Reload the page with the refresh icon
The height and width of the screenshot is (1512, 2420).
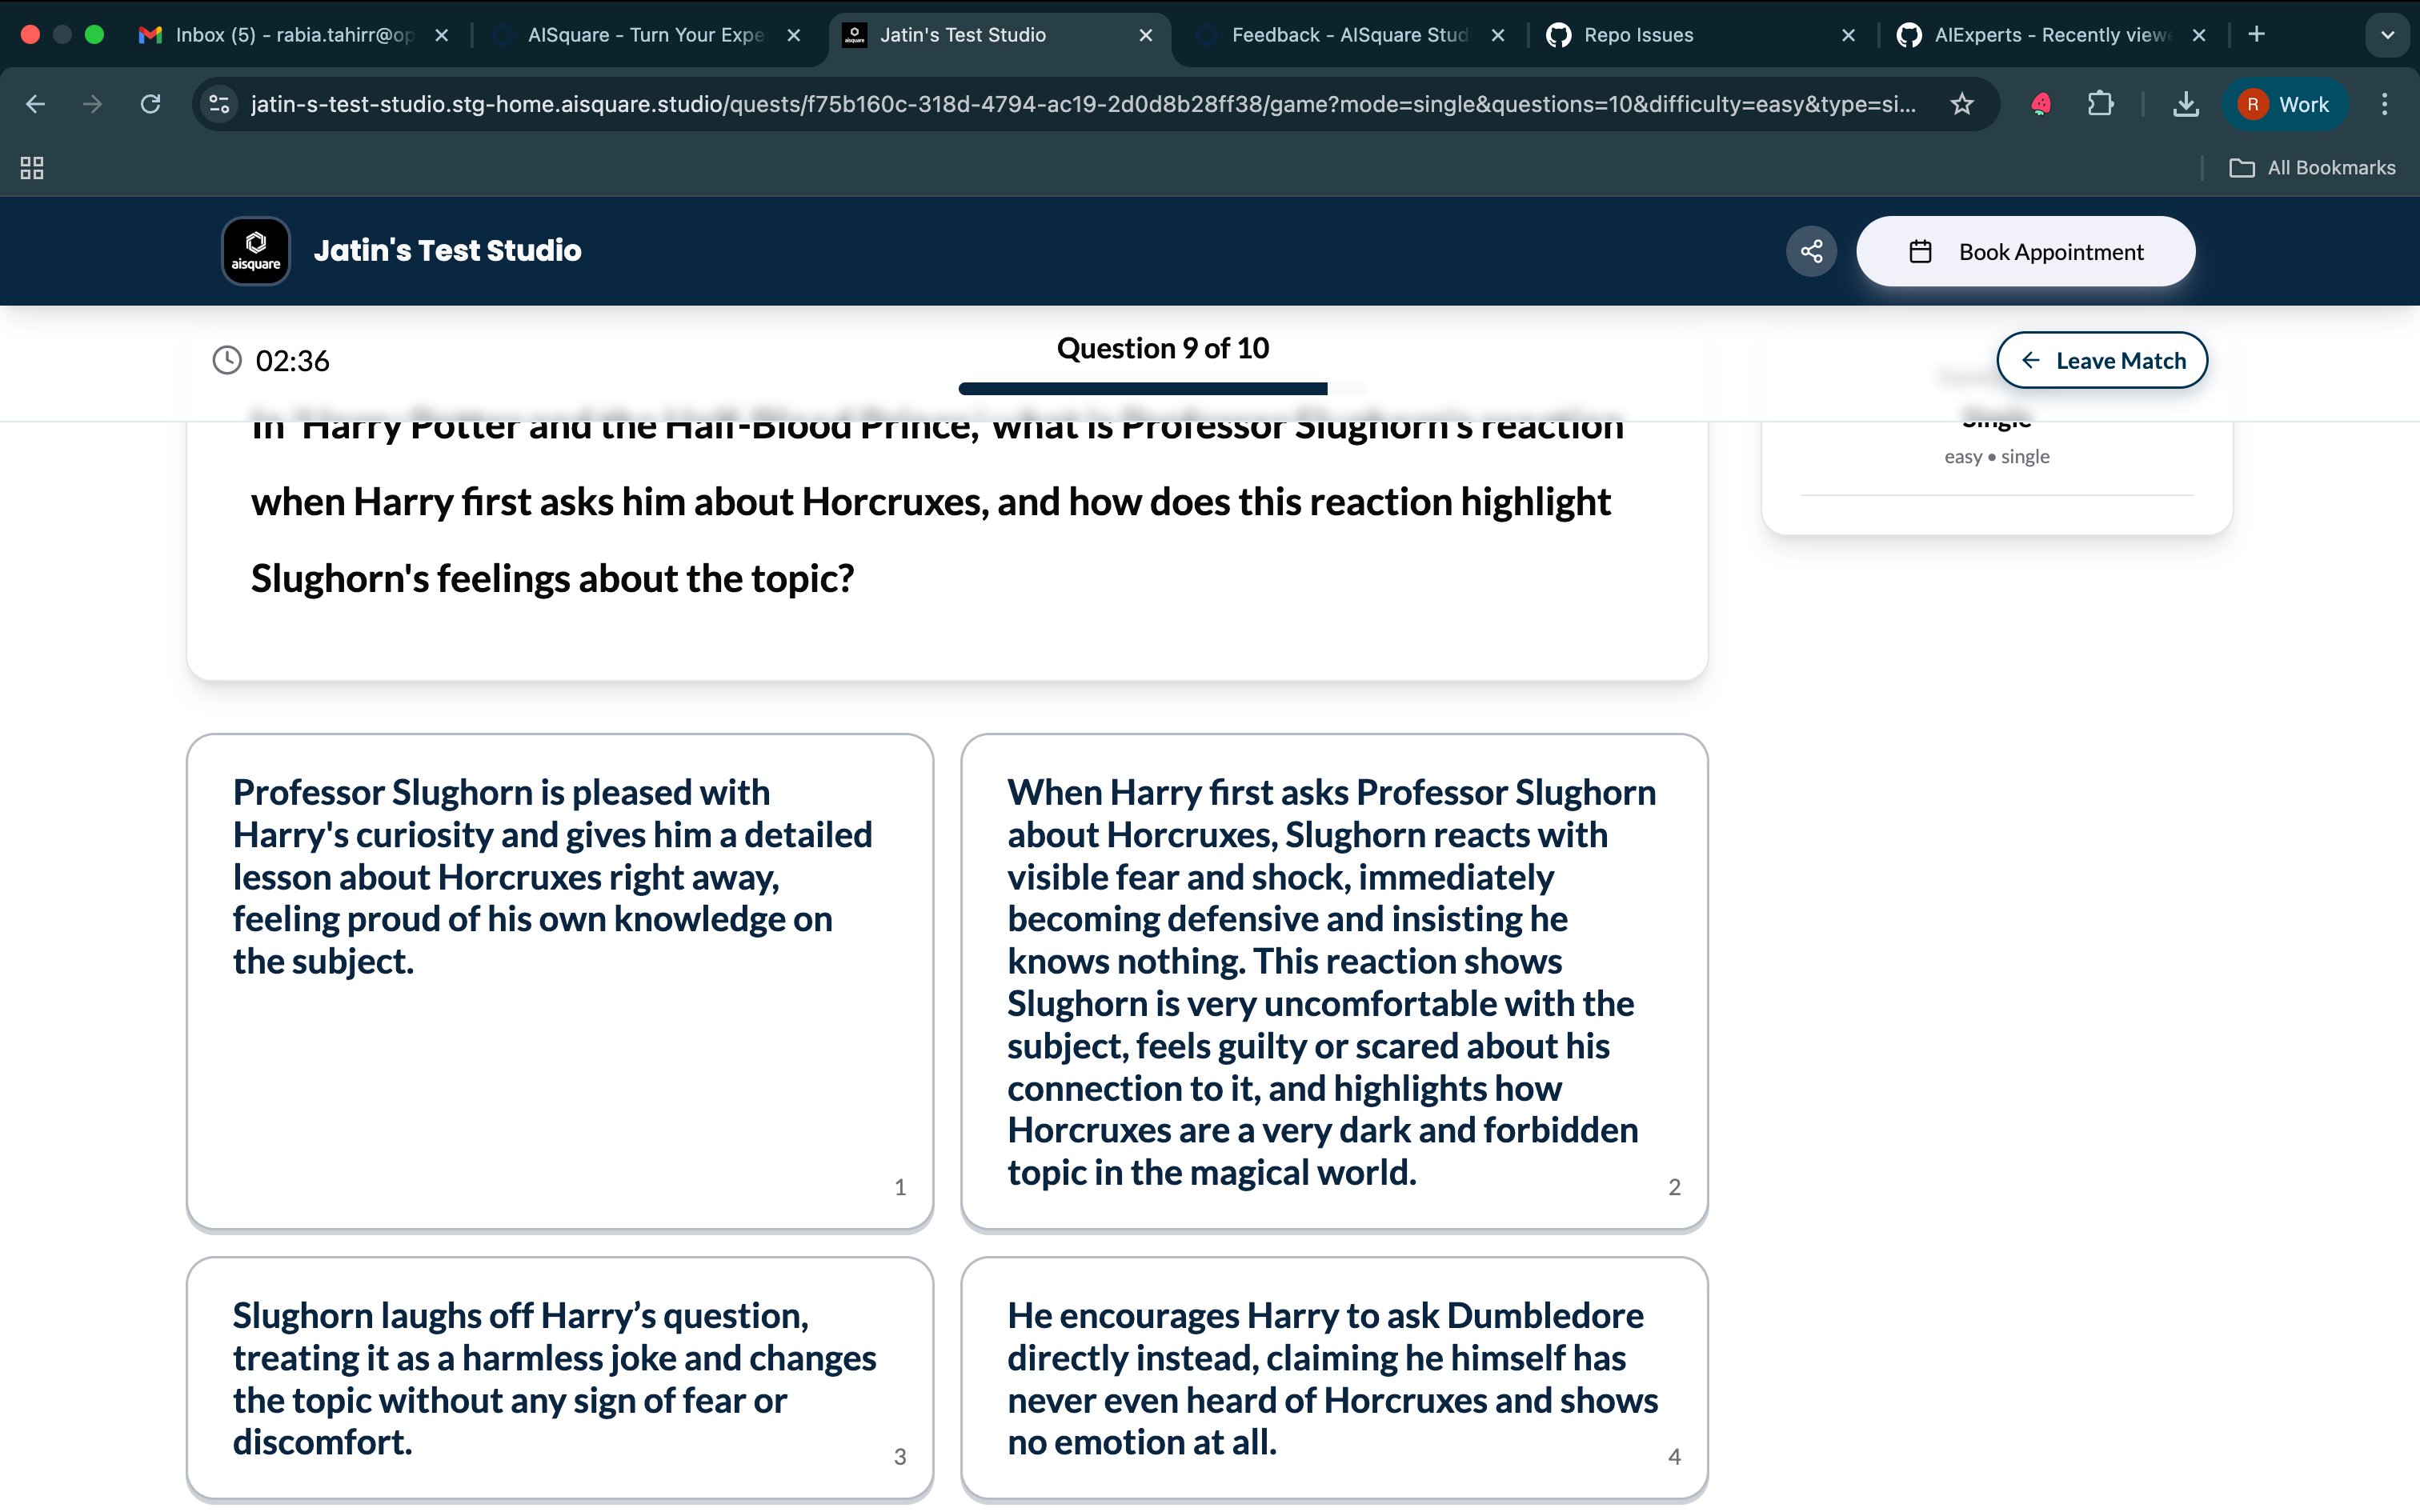150,104
